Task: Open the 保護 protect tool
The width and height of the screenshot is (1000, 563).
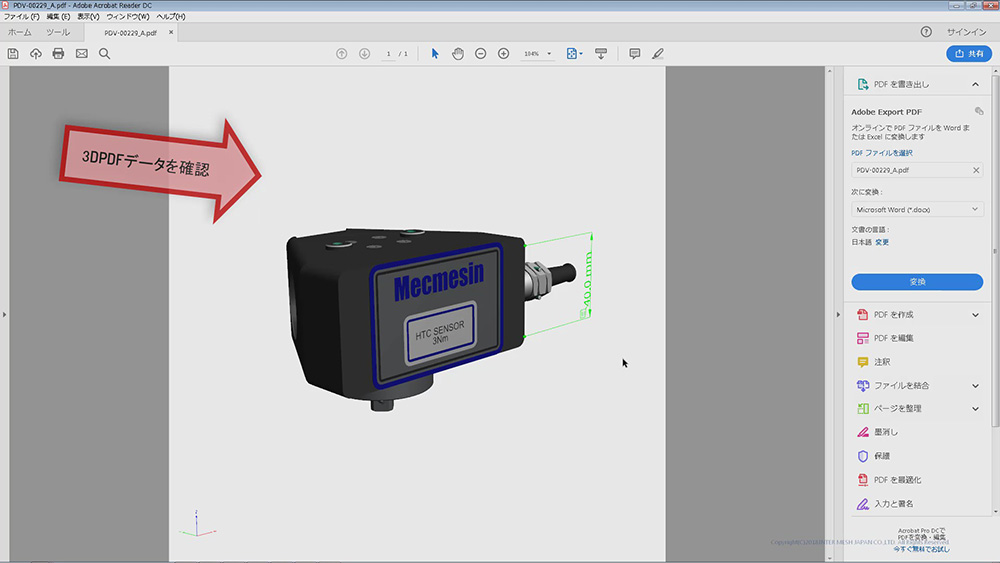Action: point(882,456)
